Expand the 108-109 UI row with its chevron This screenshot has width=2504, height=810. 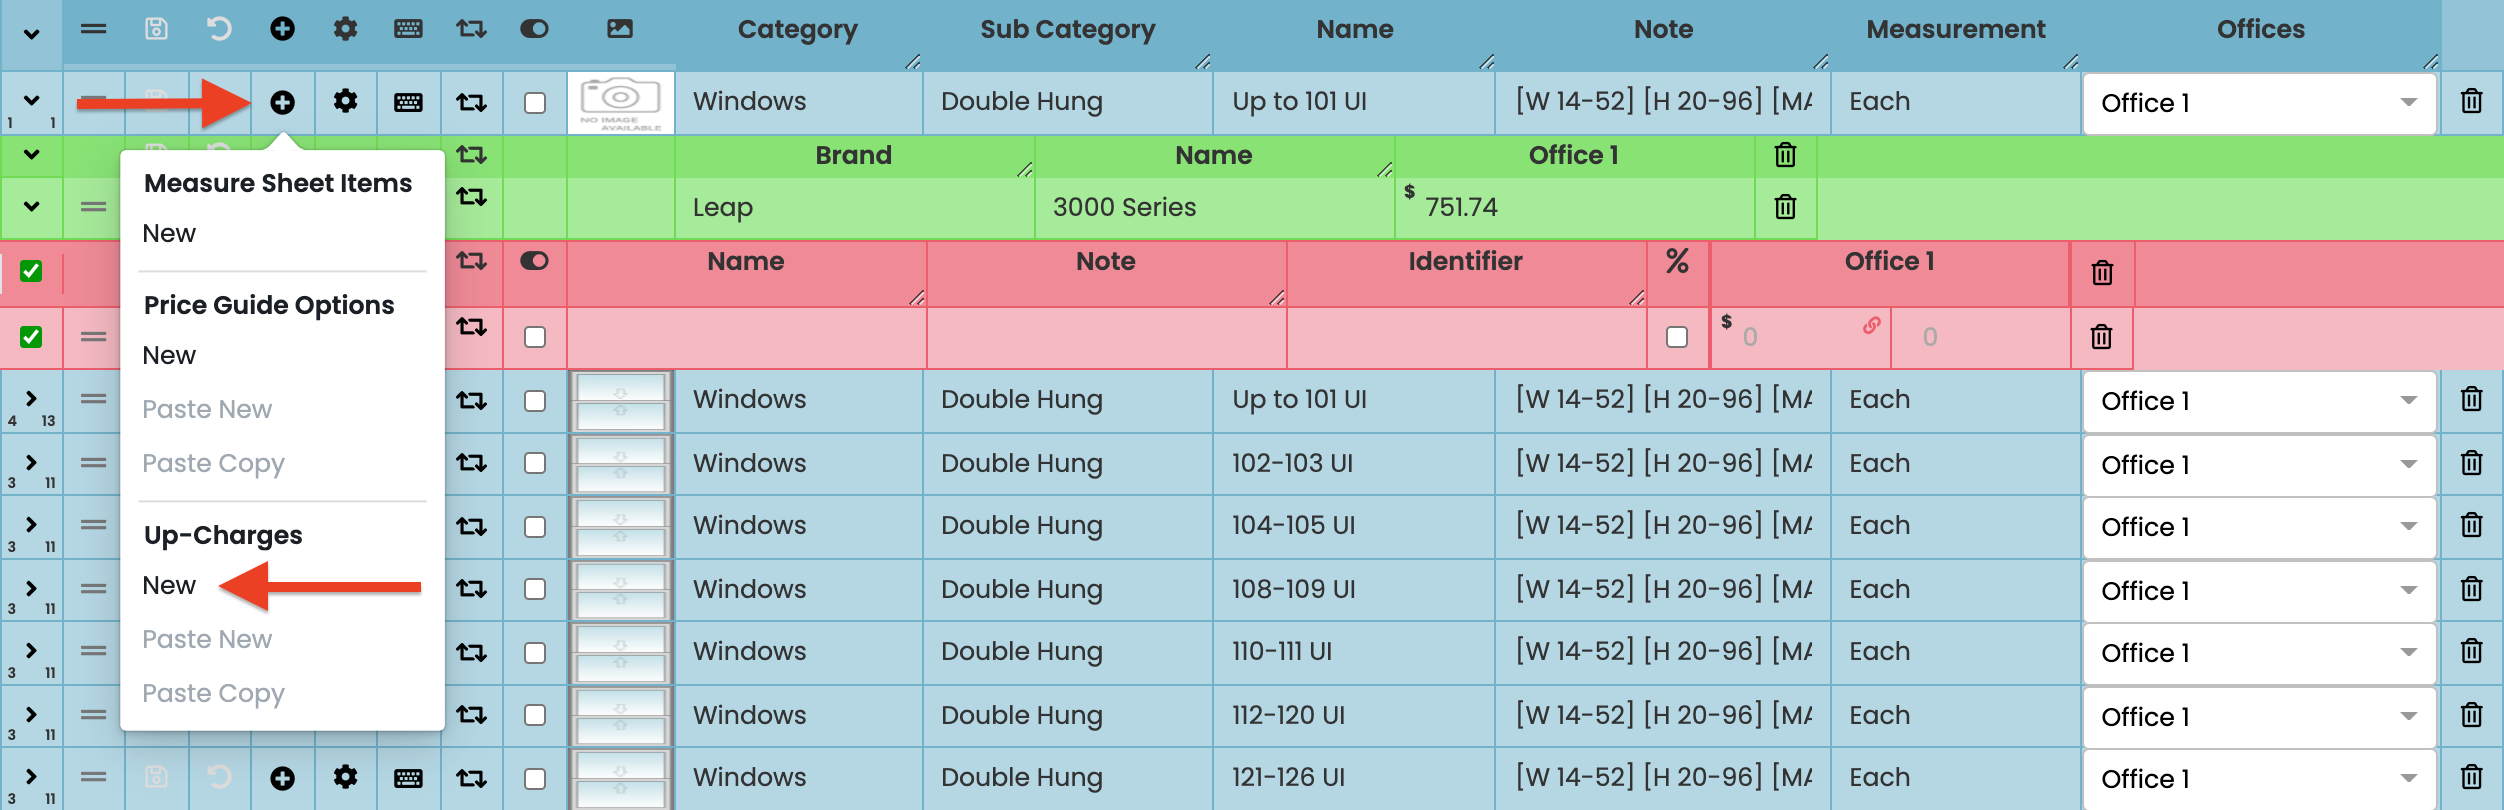click(x=31, y=588)
